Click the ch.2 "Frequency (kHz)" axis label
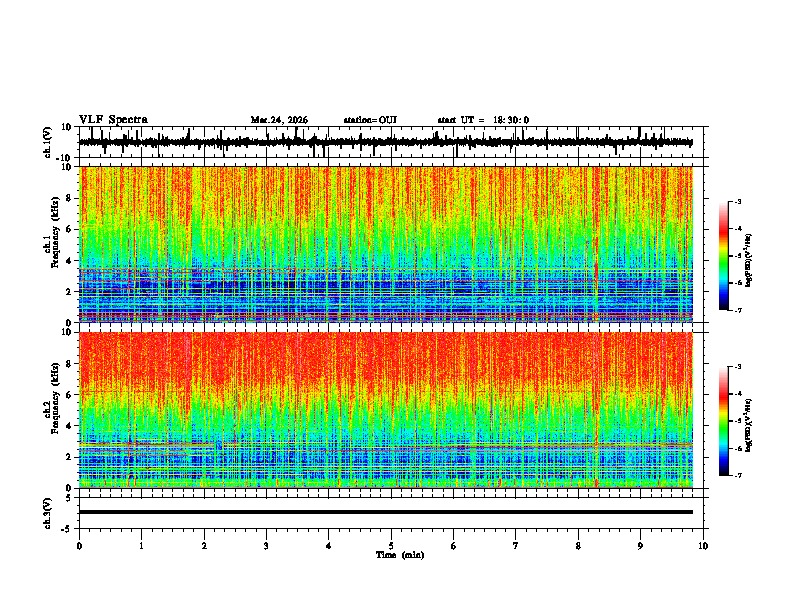 click(x=55, y=398)
